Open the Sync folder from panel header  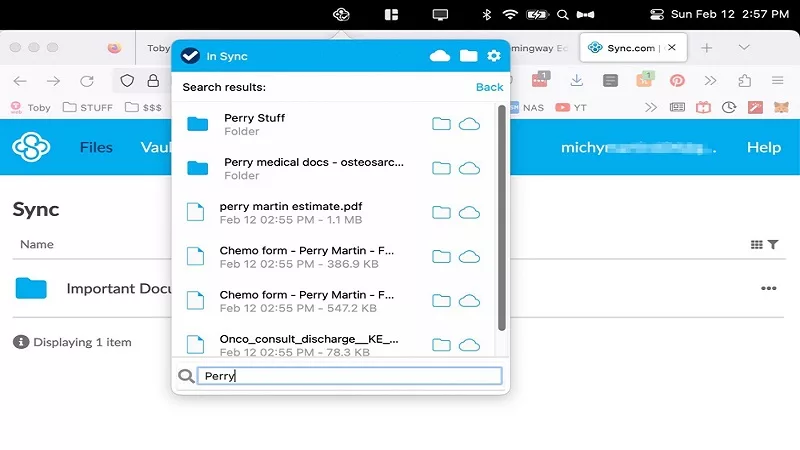(x=468, y=56)
